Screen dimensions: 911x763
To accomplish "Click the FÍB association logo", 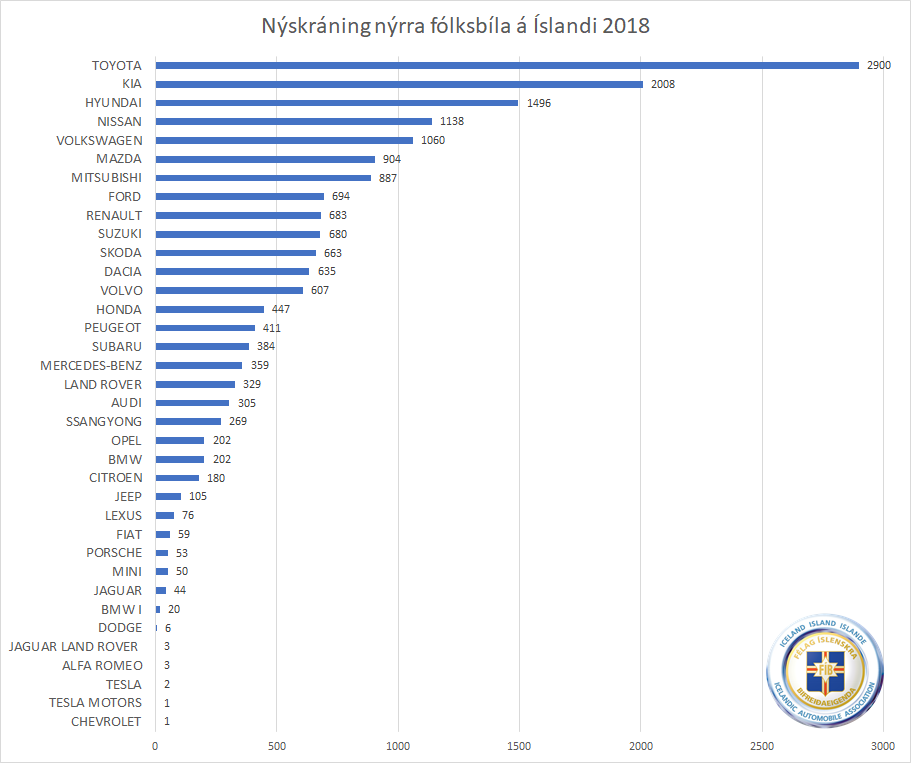I will pyautogui.click(x=825, y=671).
